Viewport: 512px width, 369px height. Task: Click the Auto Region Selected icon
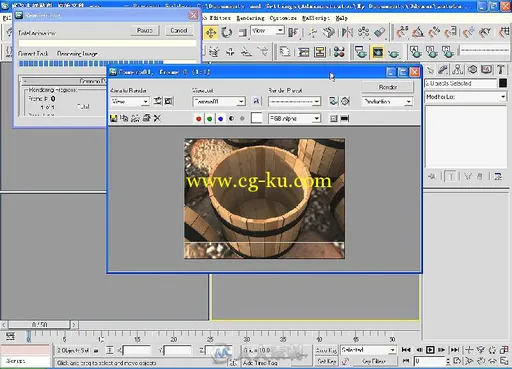(169, 101)
